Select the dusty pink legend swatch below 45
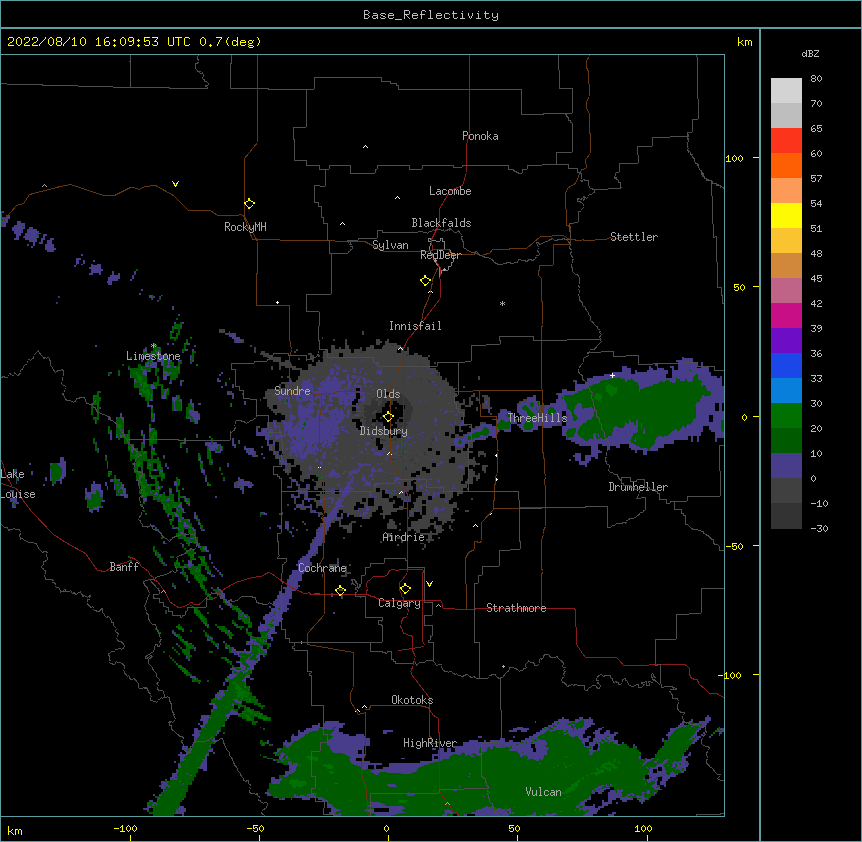The image size is (862, 842). [786, 290]
